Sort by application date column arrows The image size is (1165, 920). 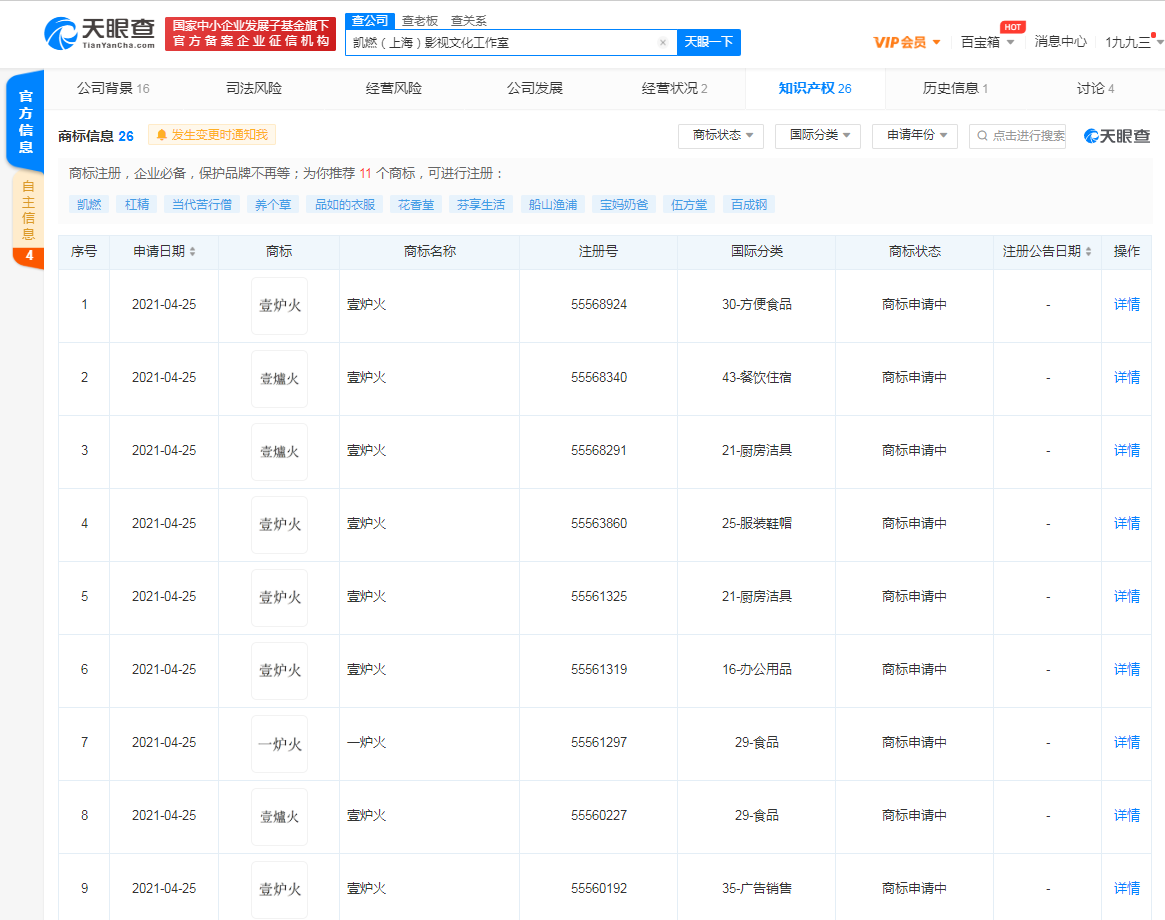[192, 252]
